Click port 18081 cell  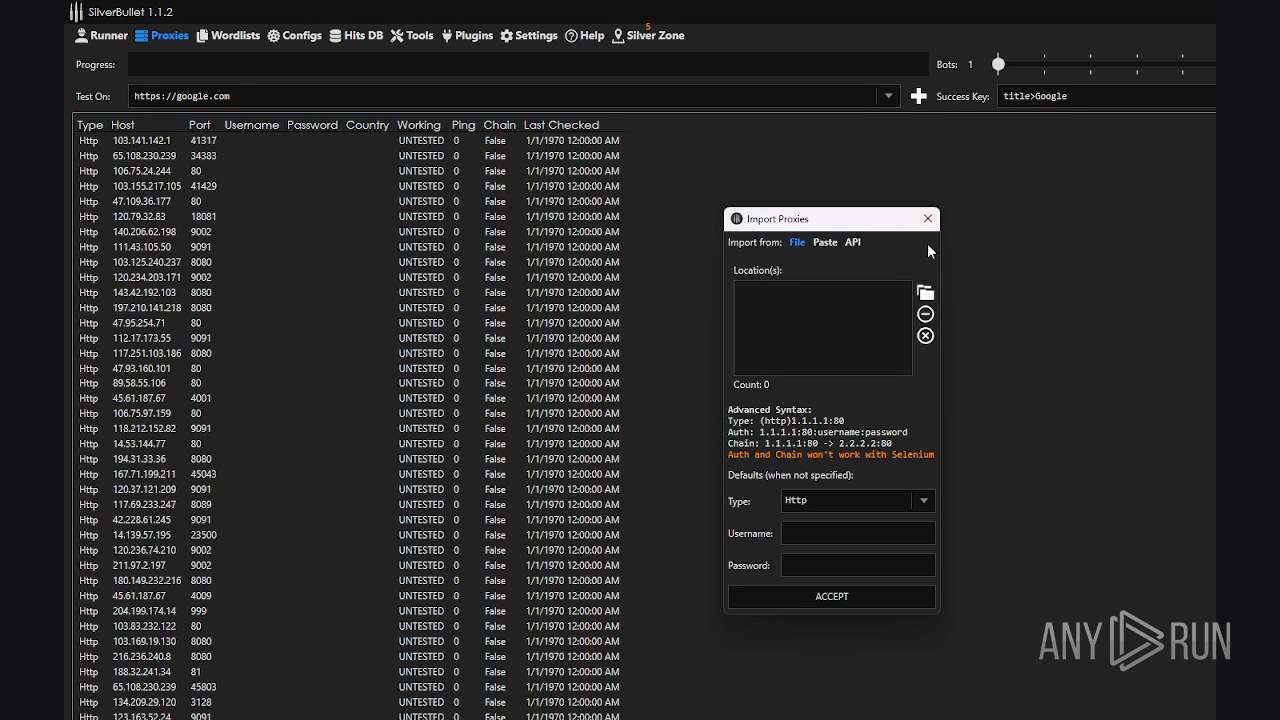pyautogui.click(x=204, y=216)
